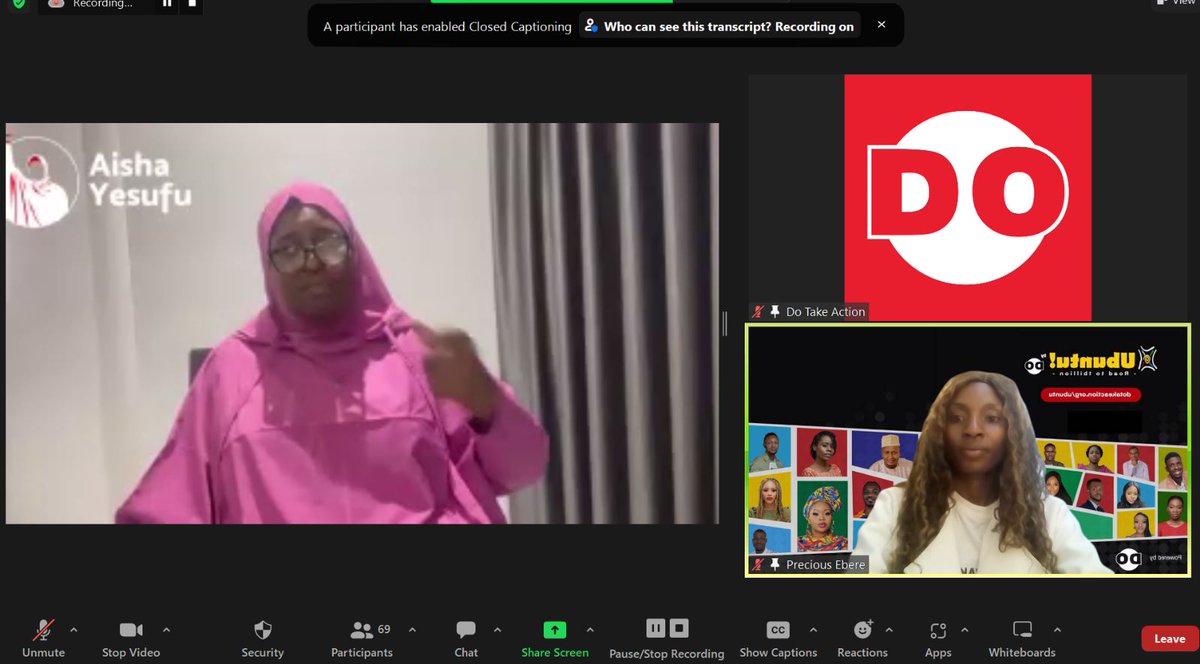Open sharing options caret next to Share Screen
This screenshot has height=664, width=1200.
590,630
